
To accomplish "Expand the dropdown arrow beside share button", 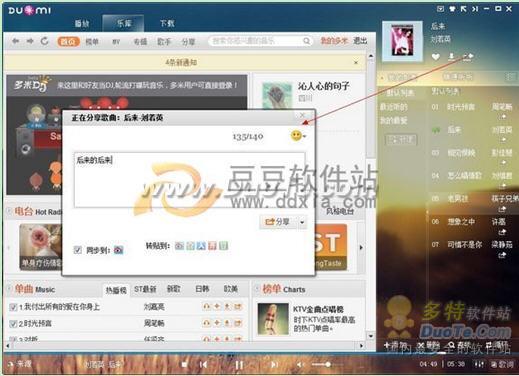I will point(302,222).
